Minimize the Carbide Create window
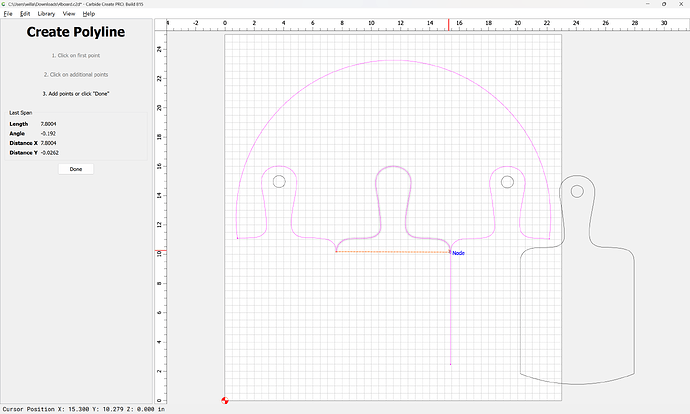 pos(648,4)
